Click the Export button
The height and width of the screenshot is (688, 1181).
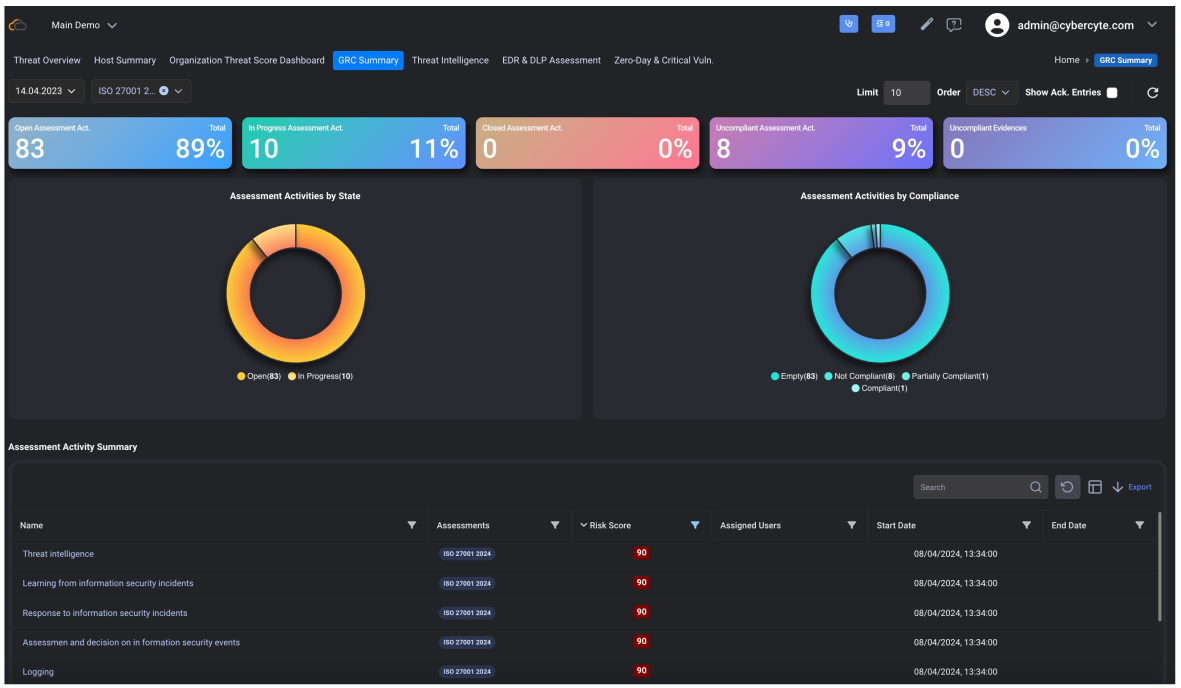click(1132, 487)
